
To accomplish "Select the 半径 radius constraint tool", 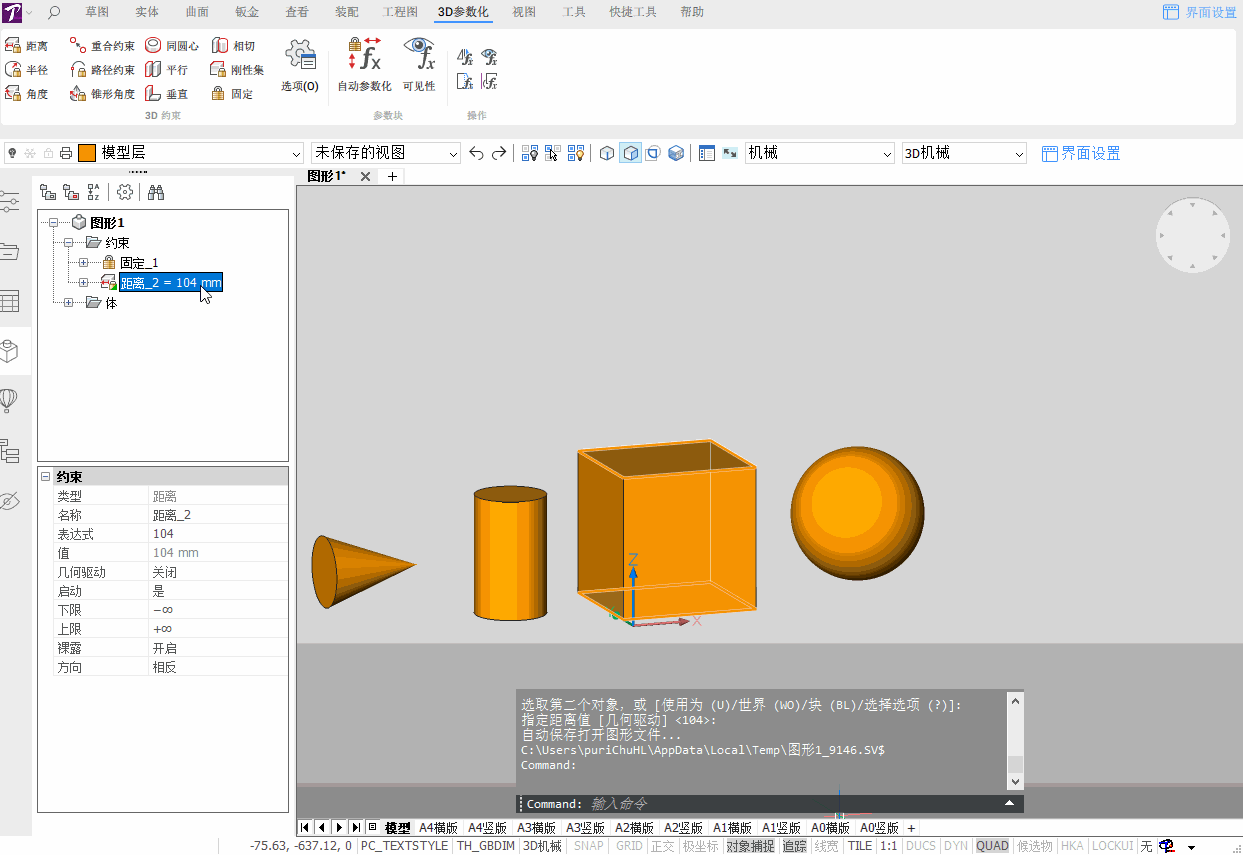I will tap(26, 70).
